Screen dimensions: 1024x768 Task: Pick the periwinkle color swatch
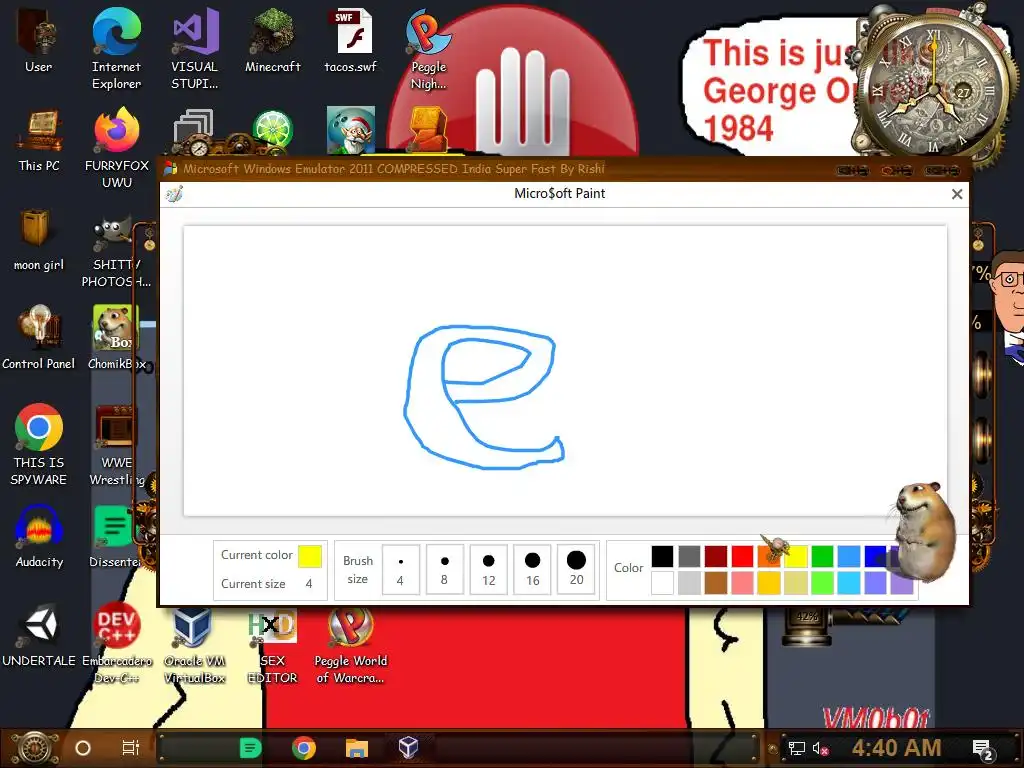(x=875, y=583)
